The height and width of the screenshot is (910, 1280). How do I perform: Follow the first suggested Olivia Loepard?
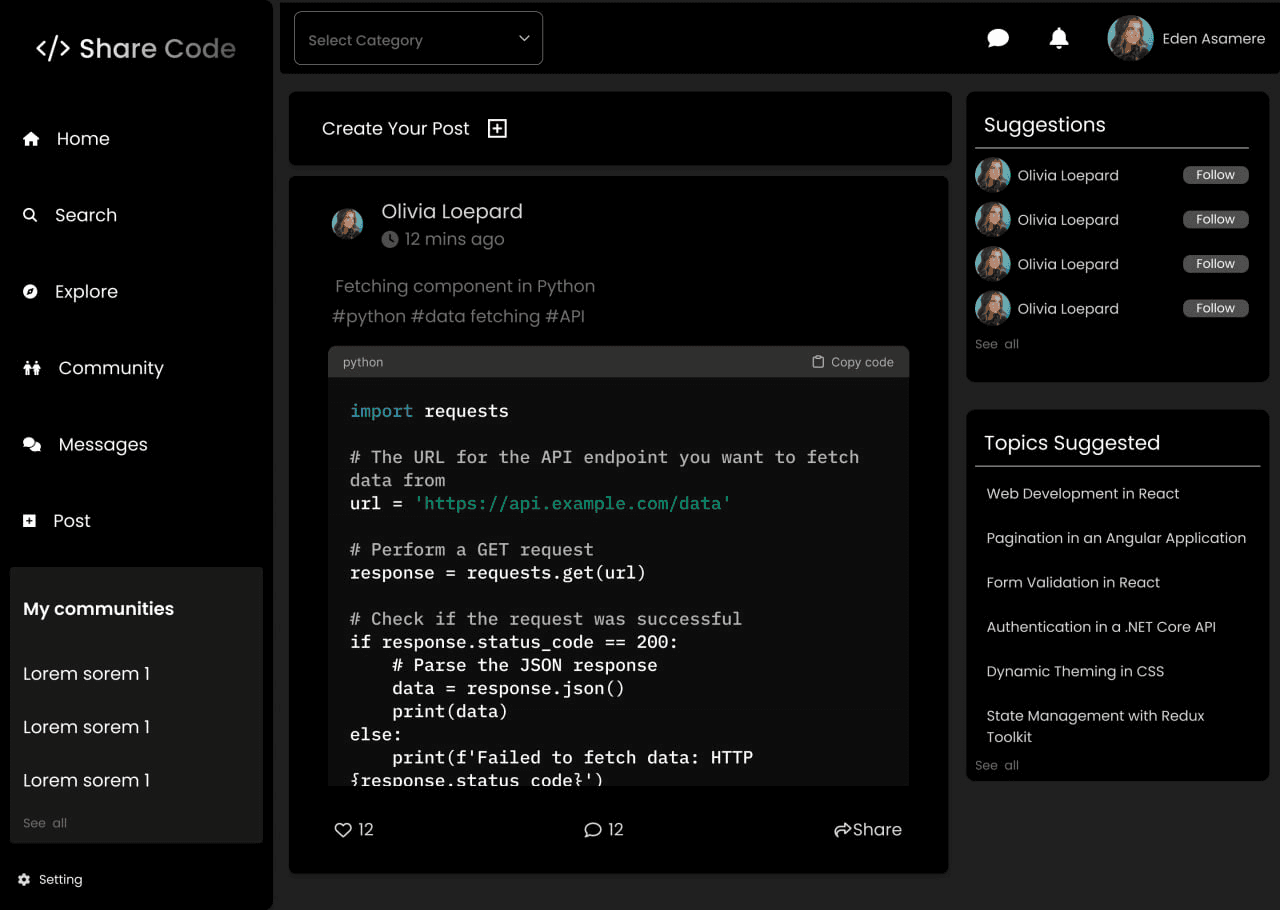[x=1215, y=175]
